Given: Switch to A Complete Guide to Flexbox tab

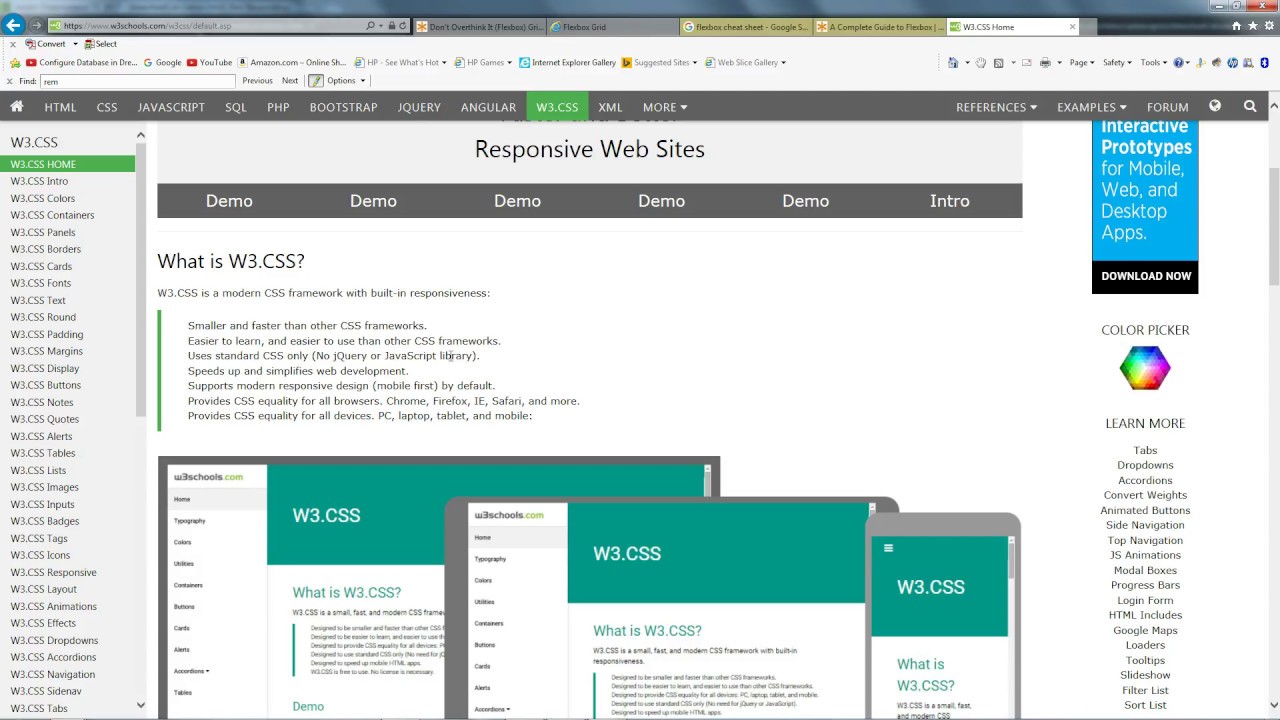Looking at the screenshot, I should [880, 27].
